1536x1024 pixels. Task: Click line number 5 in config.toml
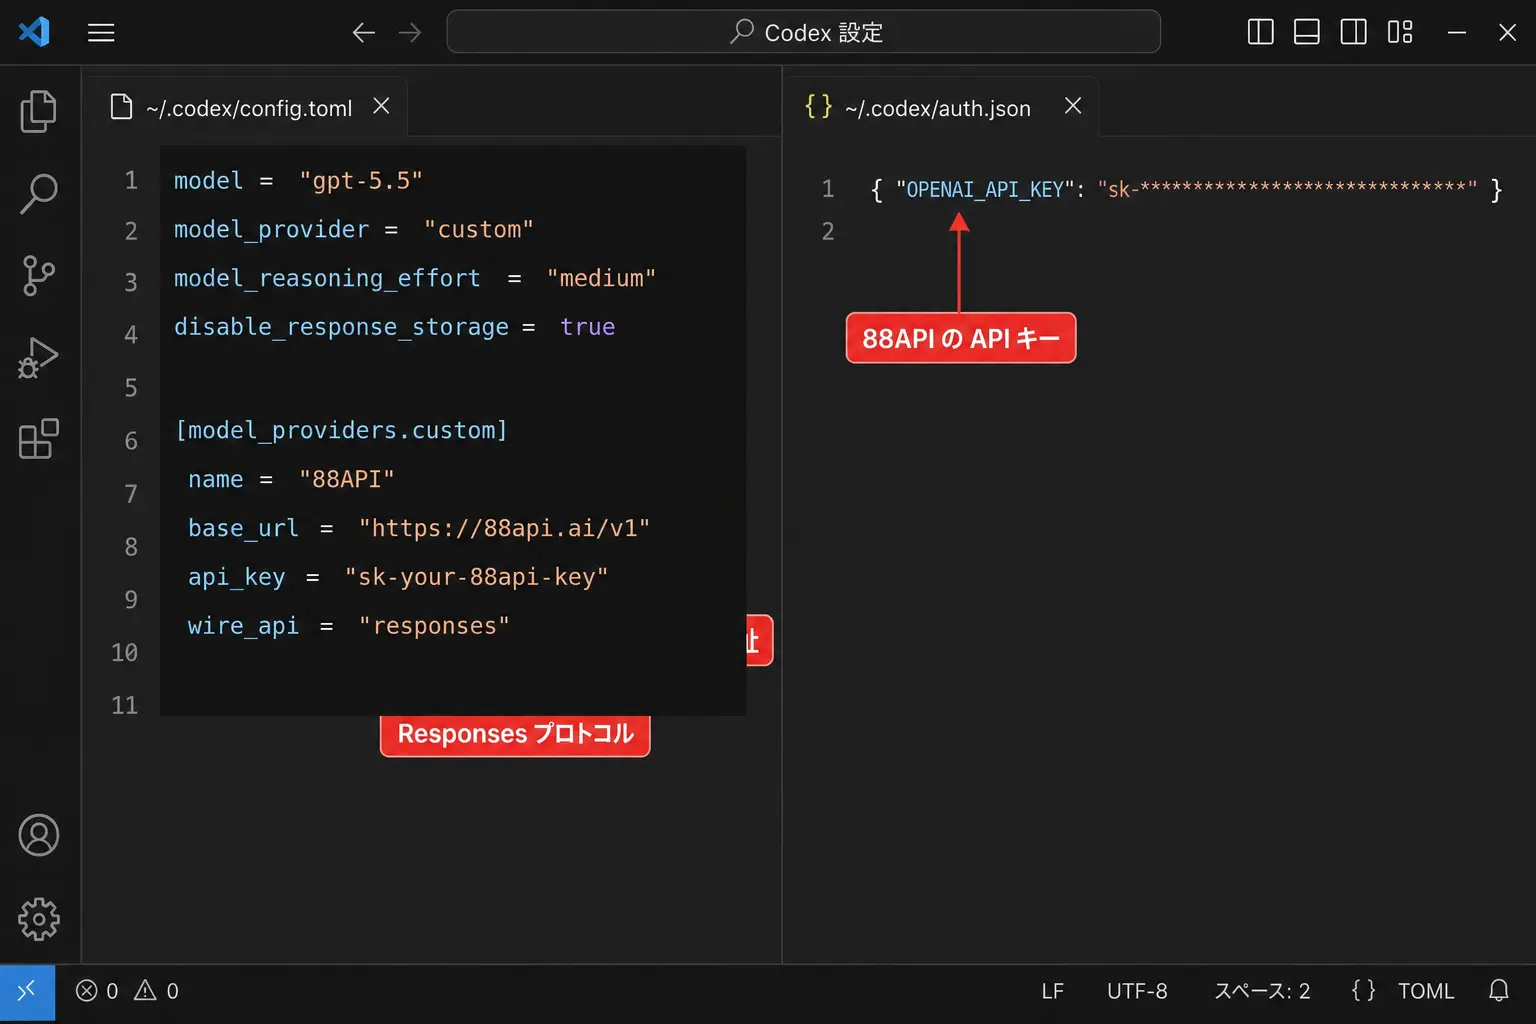pyautogui.click(x=131, y=388)
